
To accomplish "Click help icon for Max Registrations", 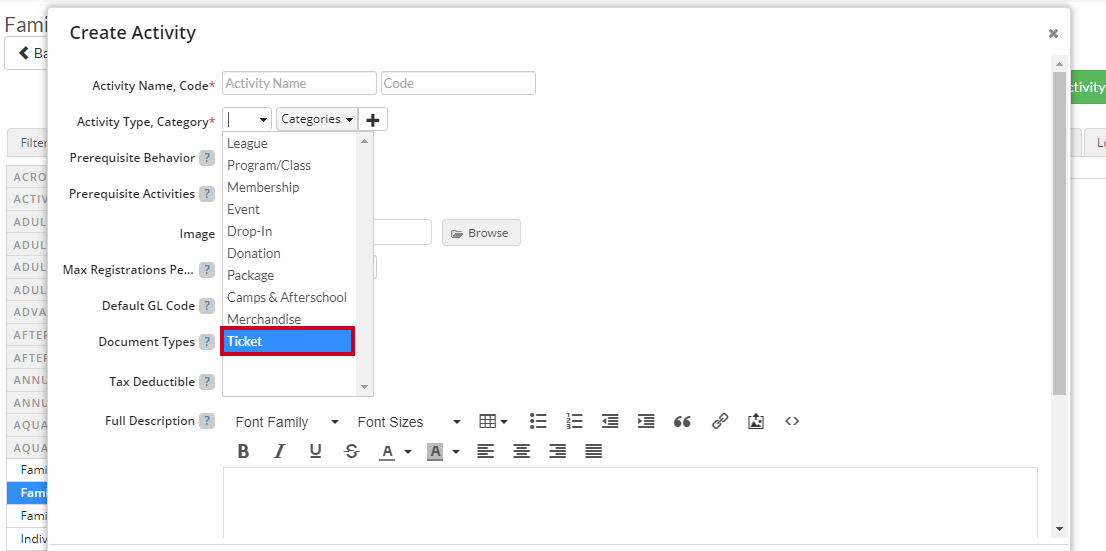I will 207,270.
